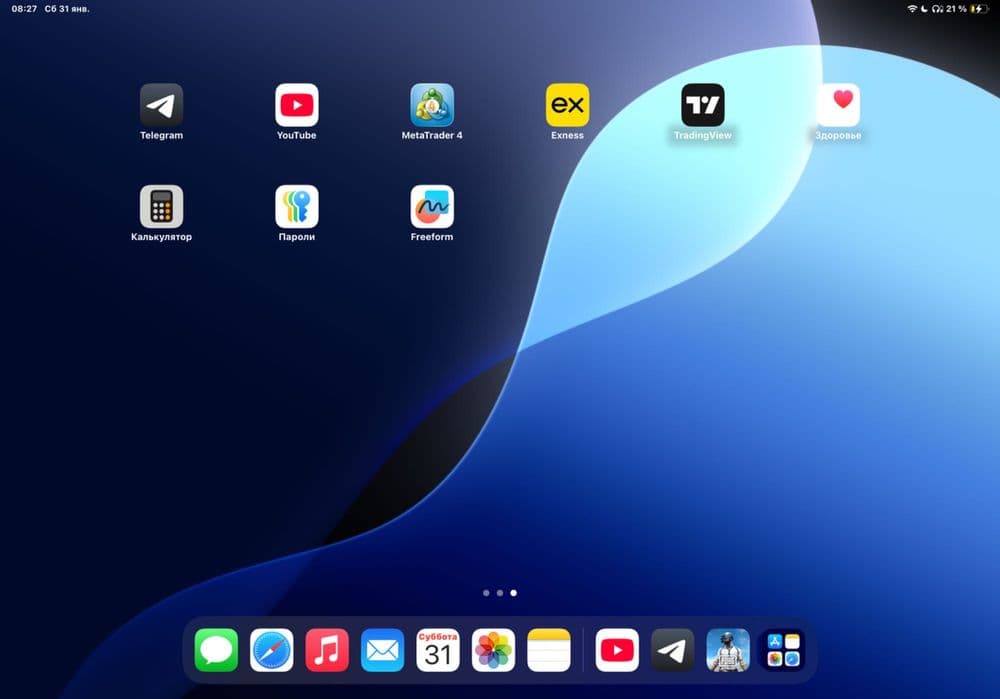Tap the battery charging indicator

(978, 9)
